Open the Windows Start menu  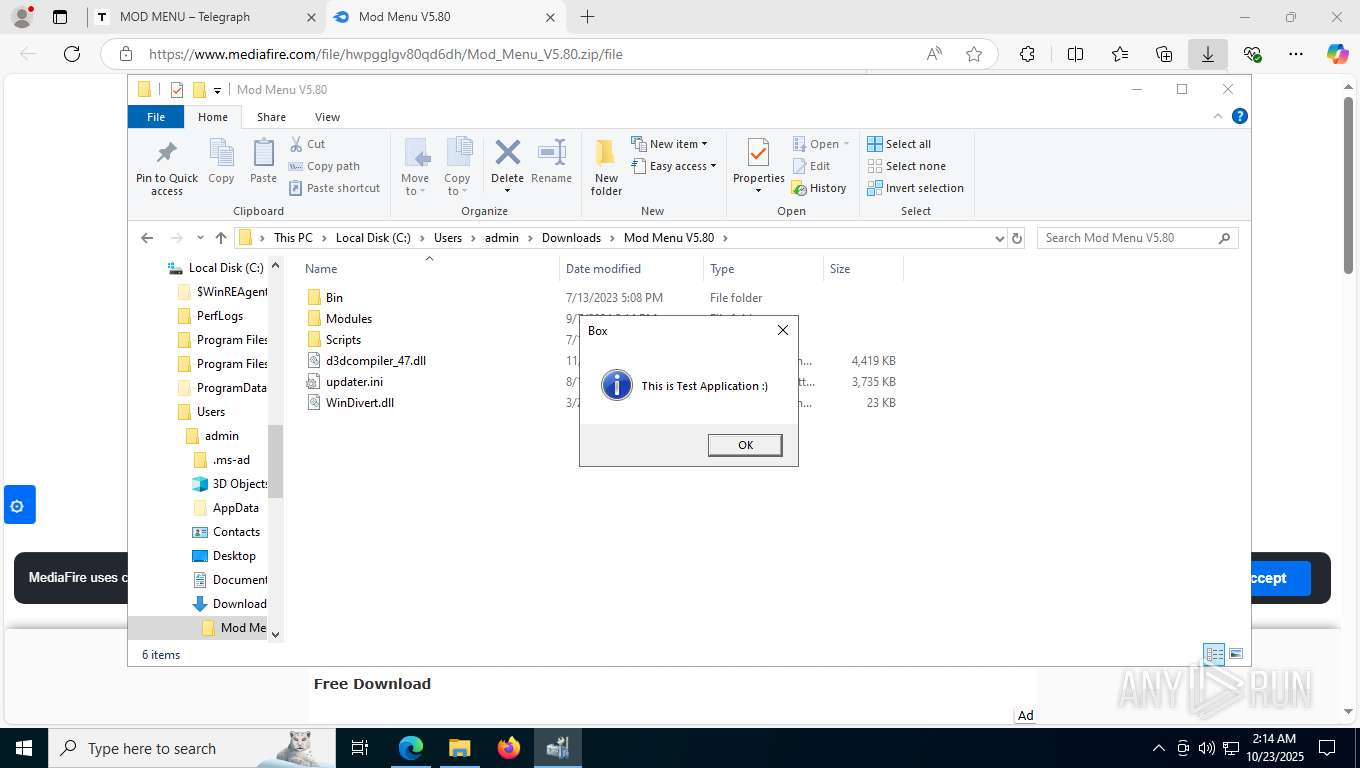(23, 748)
